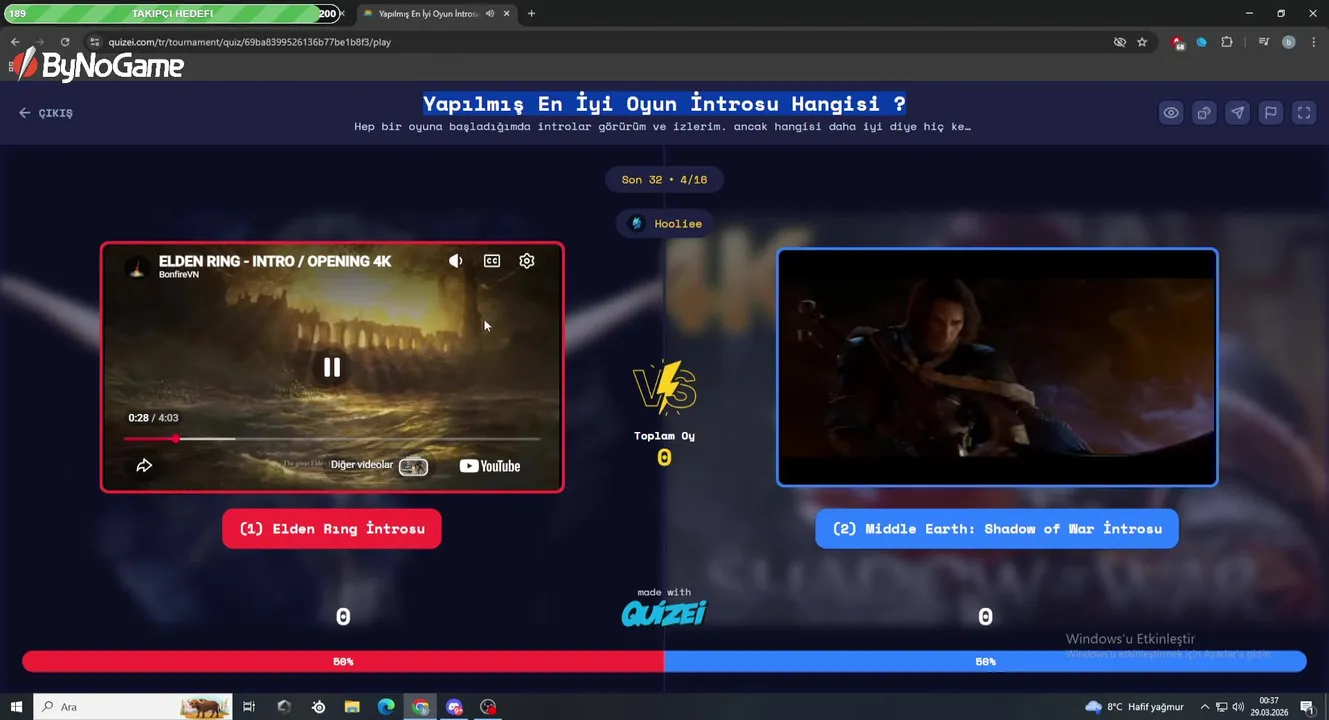
Task: Open the browser extensions puzzle icon
Action: tap(1227, 42)
